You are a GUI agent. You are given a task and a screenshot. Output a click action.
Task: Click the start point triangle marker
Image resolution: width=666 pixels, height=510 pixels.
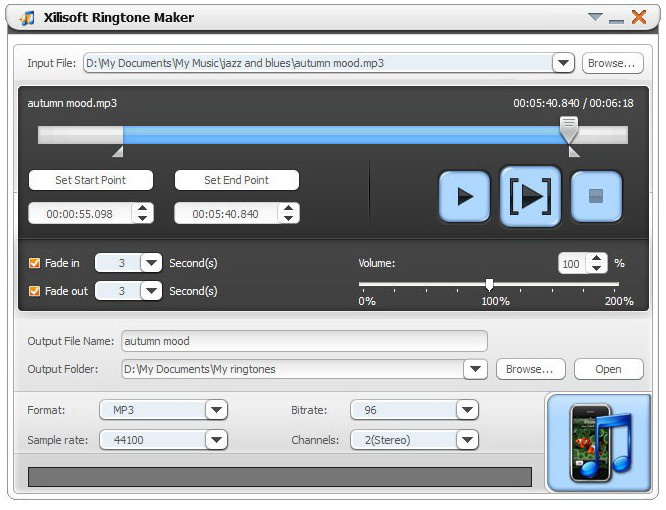coord(118,152)
